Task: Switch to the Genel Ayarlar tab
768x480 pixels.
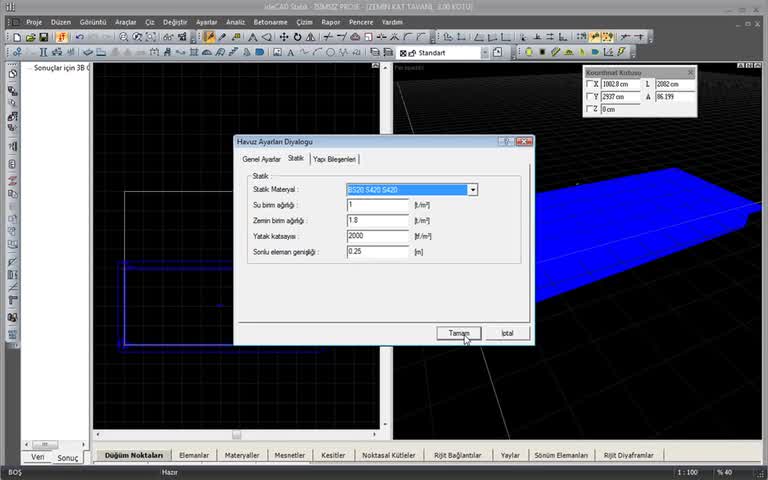Action: pyautogui.click(x=262, y=160)
